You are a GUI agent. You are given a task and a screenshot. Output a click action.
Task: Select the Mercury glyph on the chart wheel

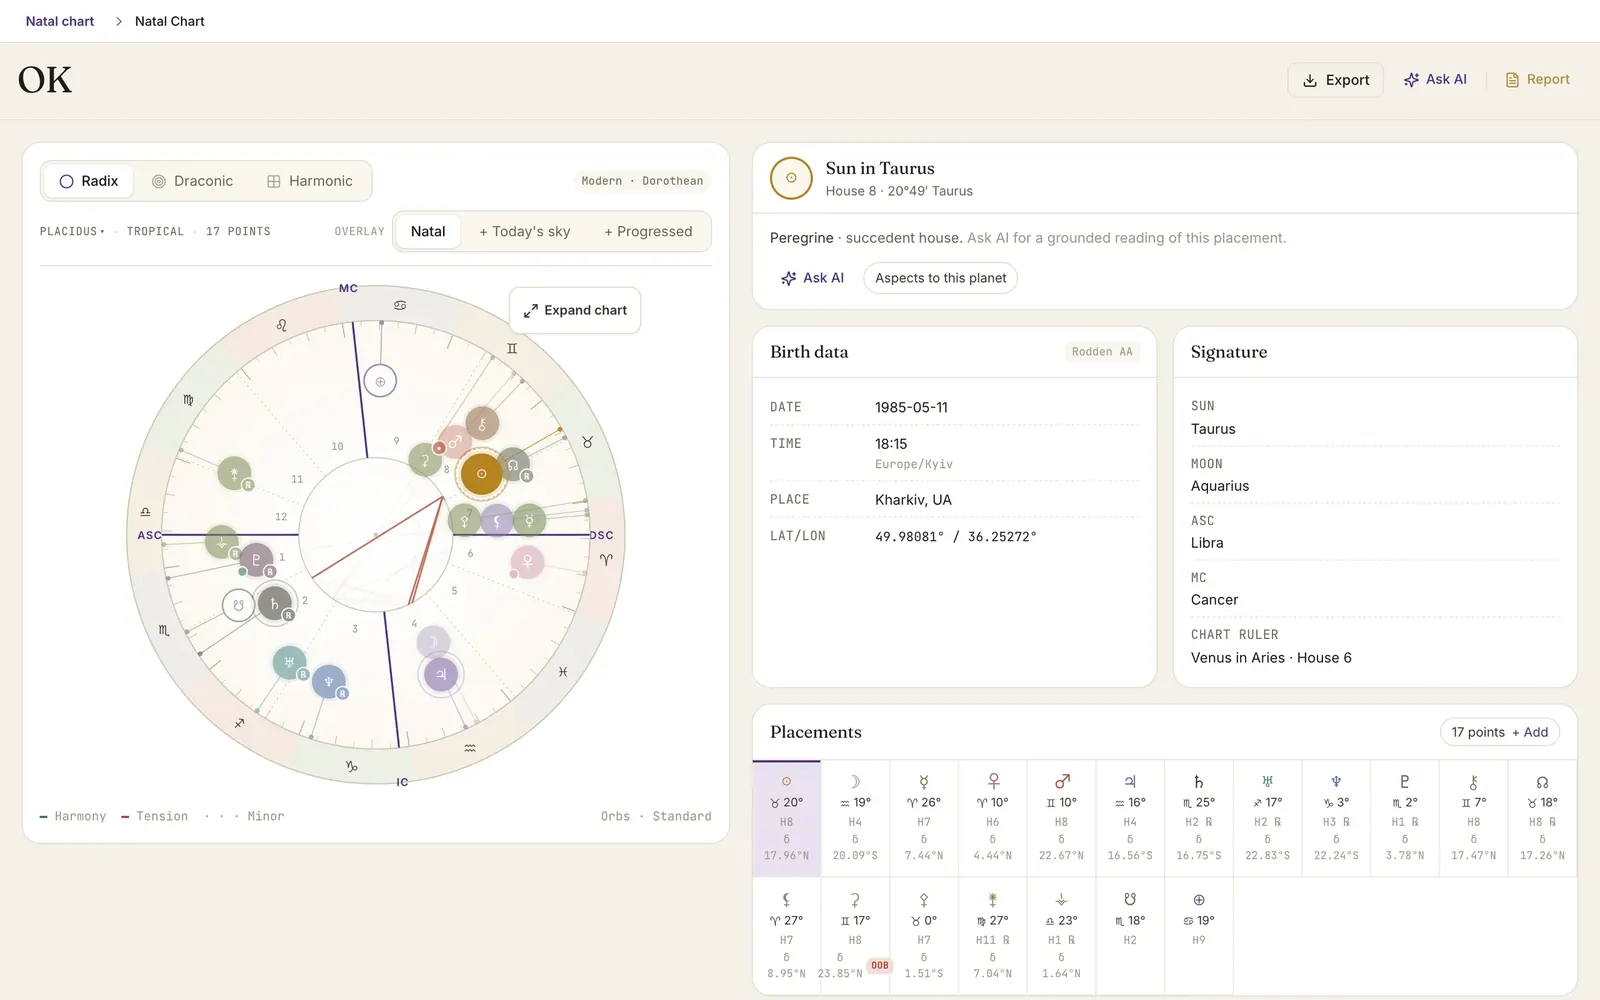(530, 520)
